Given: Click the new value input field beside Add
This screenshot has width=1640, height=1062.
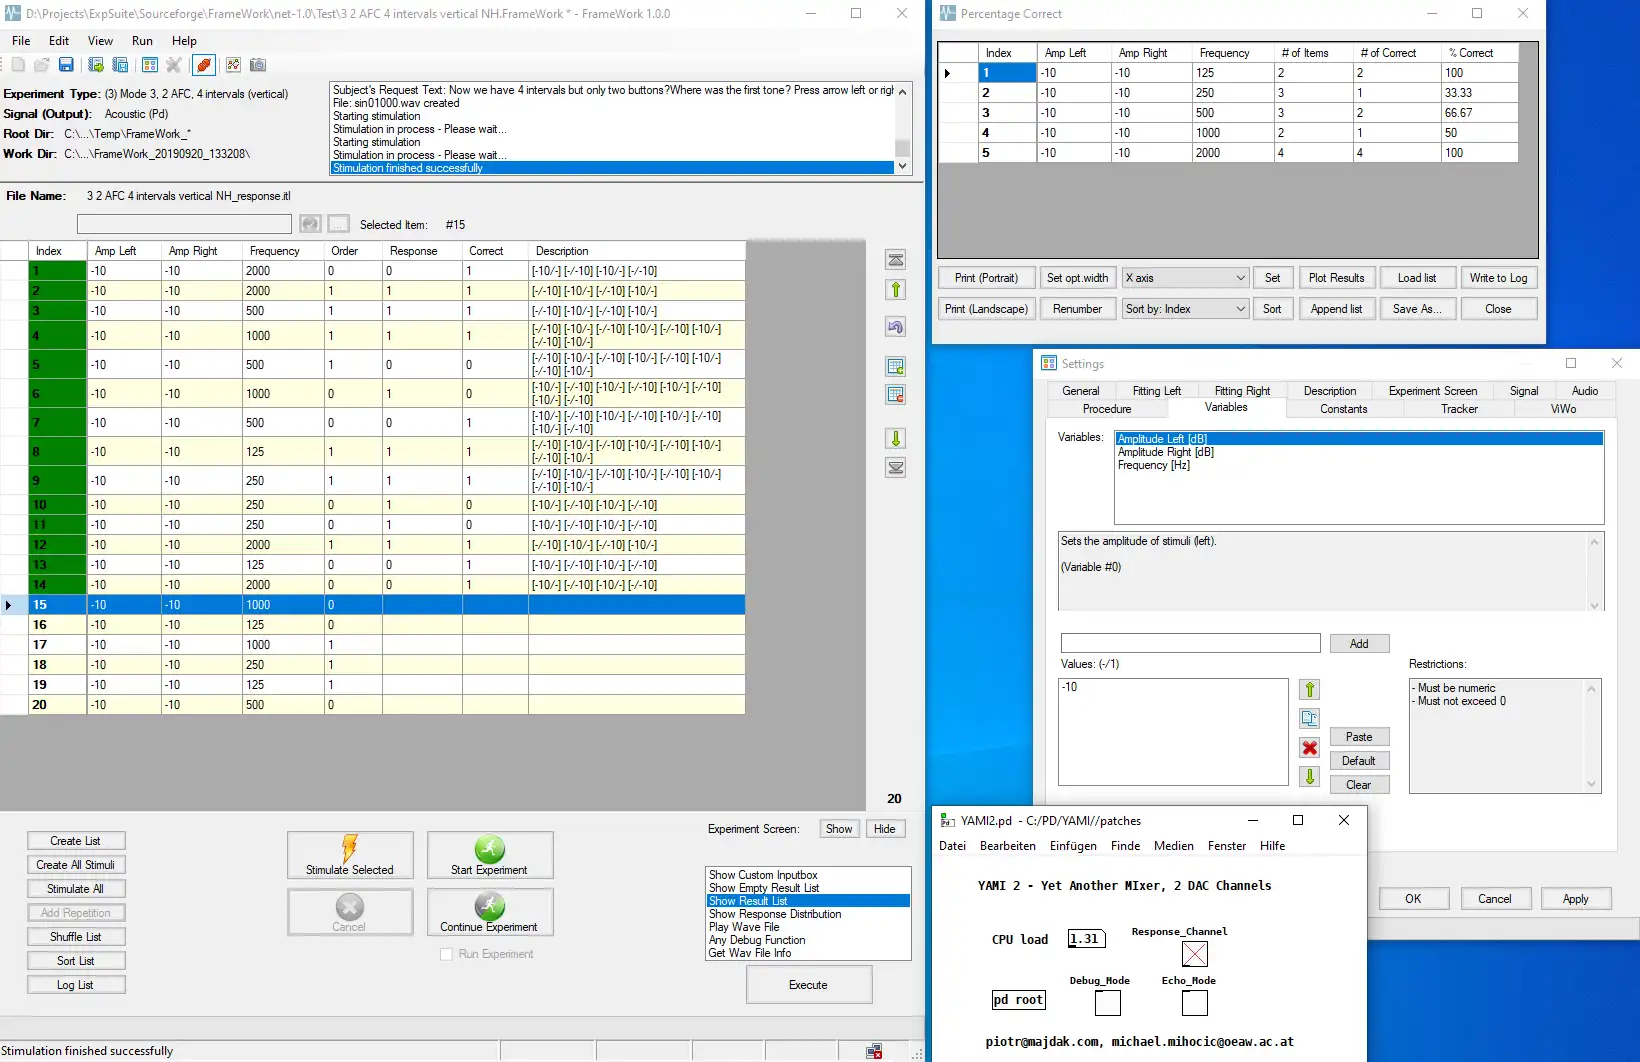Looking at the screenshot, I should [1190, 644].
